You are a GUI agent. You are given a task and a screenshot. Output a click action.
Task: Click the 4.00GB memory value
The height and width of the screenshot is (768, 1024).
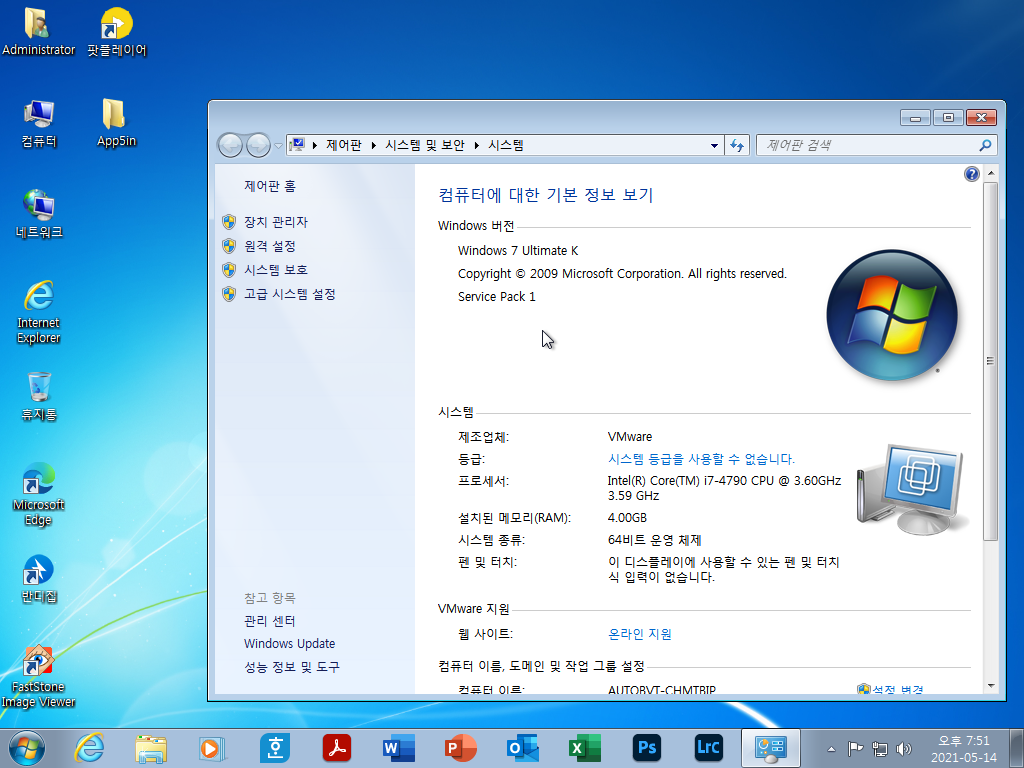[x=627, y=518]
